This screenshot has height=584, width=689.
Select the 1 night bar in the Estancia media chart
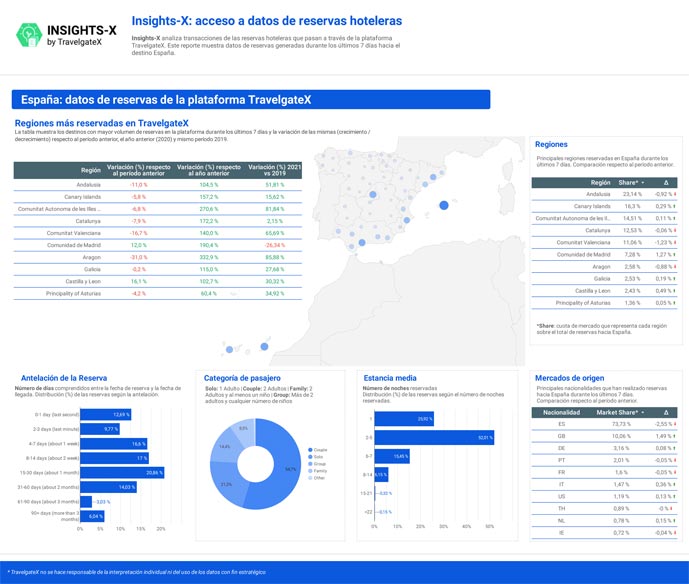(404, 419)
